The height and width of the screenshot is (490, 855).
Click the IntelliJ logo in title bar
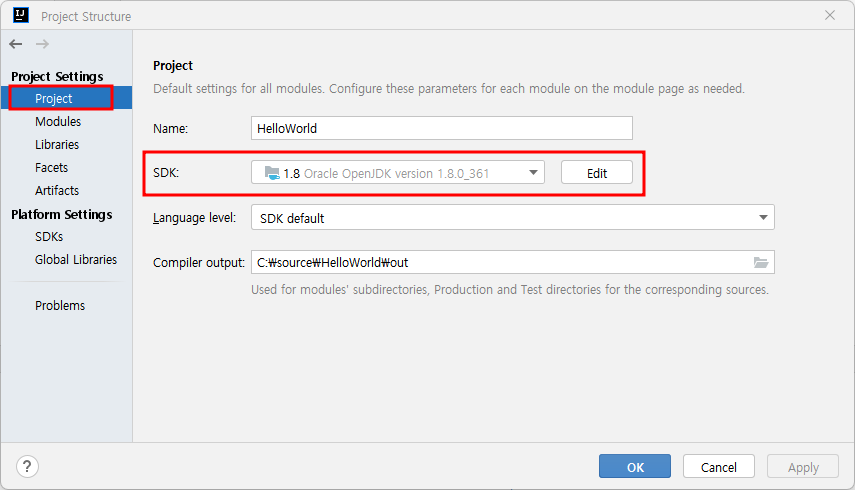[21, 15]
